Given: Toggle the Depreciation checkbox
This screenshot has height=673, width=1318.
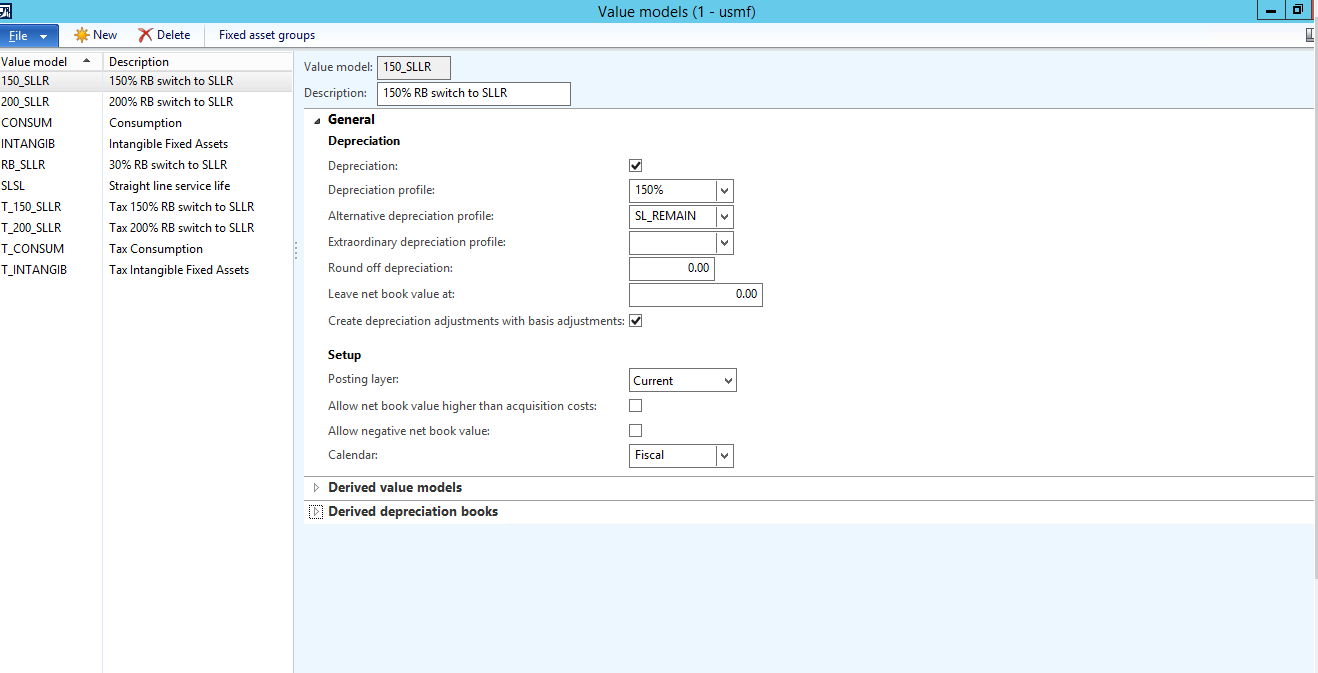Looking at the screenshot, I should (635, 166).
